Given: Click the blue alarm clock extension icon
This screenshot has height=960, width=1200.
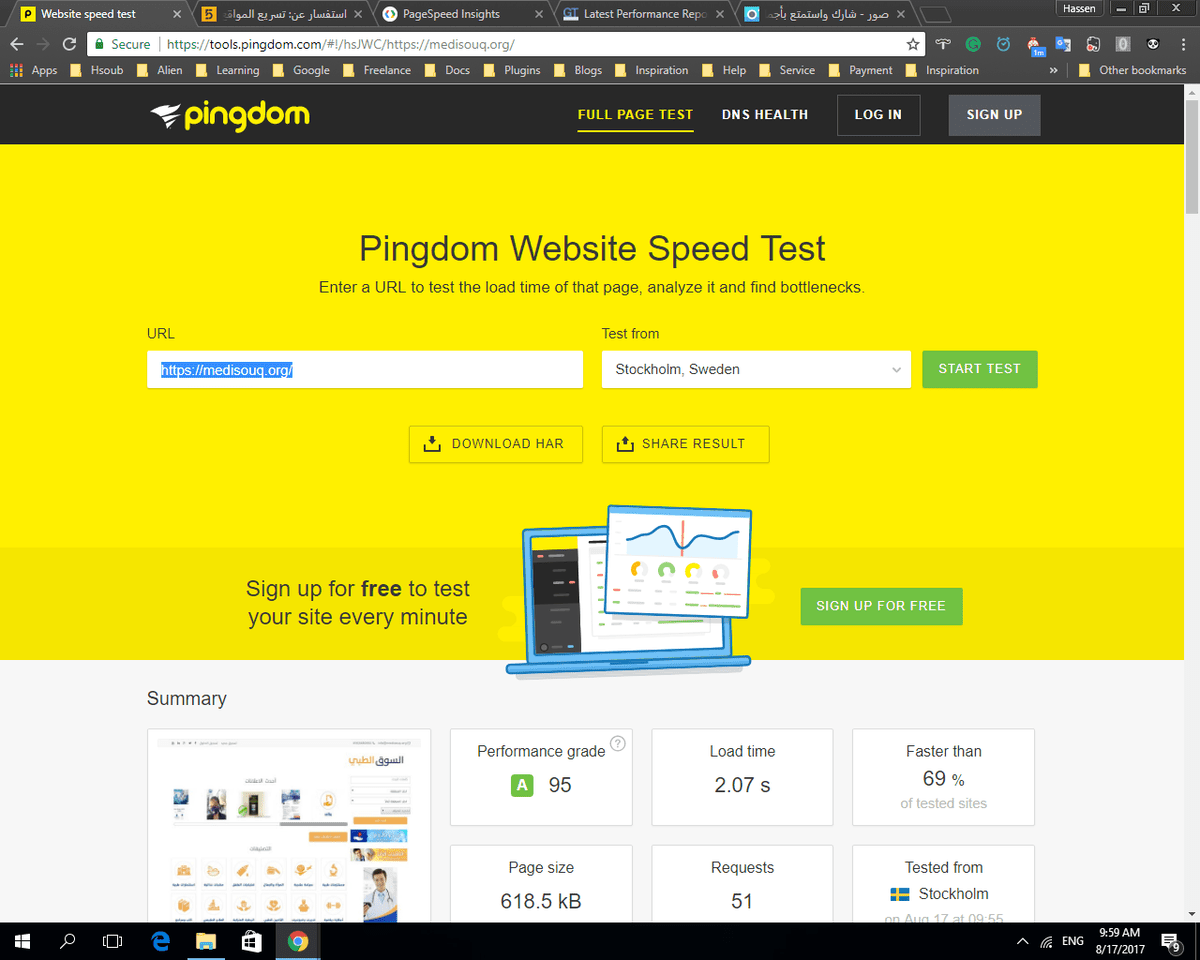Looking at the screenshot, I should [x=1004, y=44].
